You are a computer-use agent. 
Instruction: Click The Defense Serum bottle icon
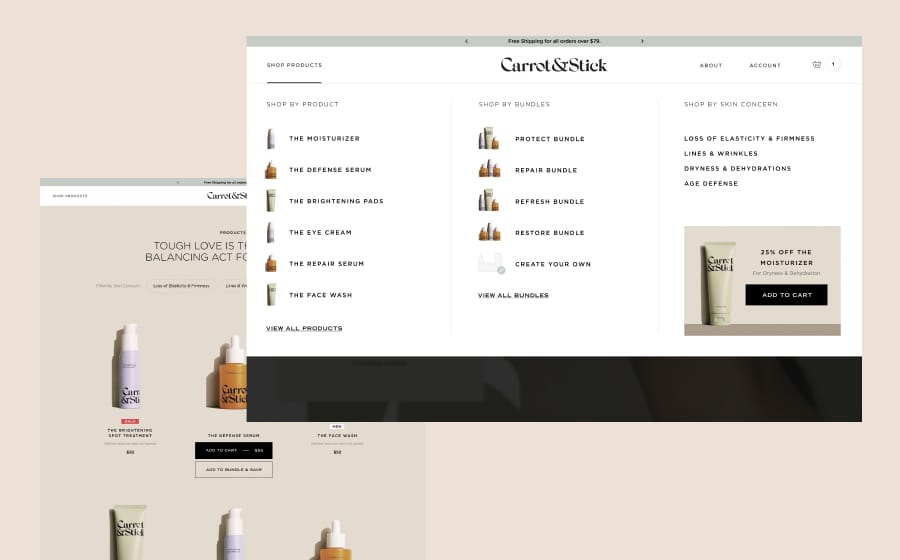(x=271, y=170)
